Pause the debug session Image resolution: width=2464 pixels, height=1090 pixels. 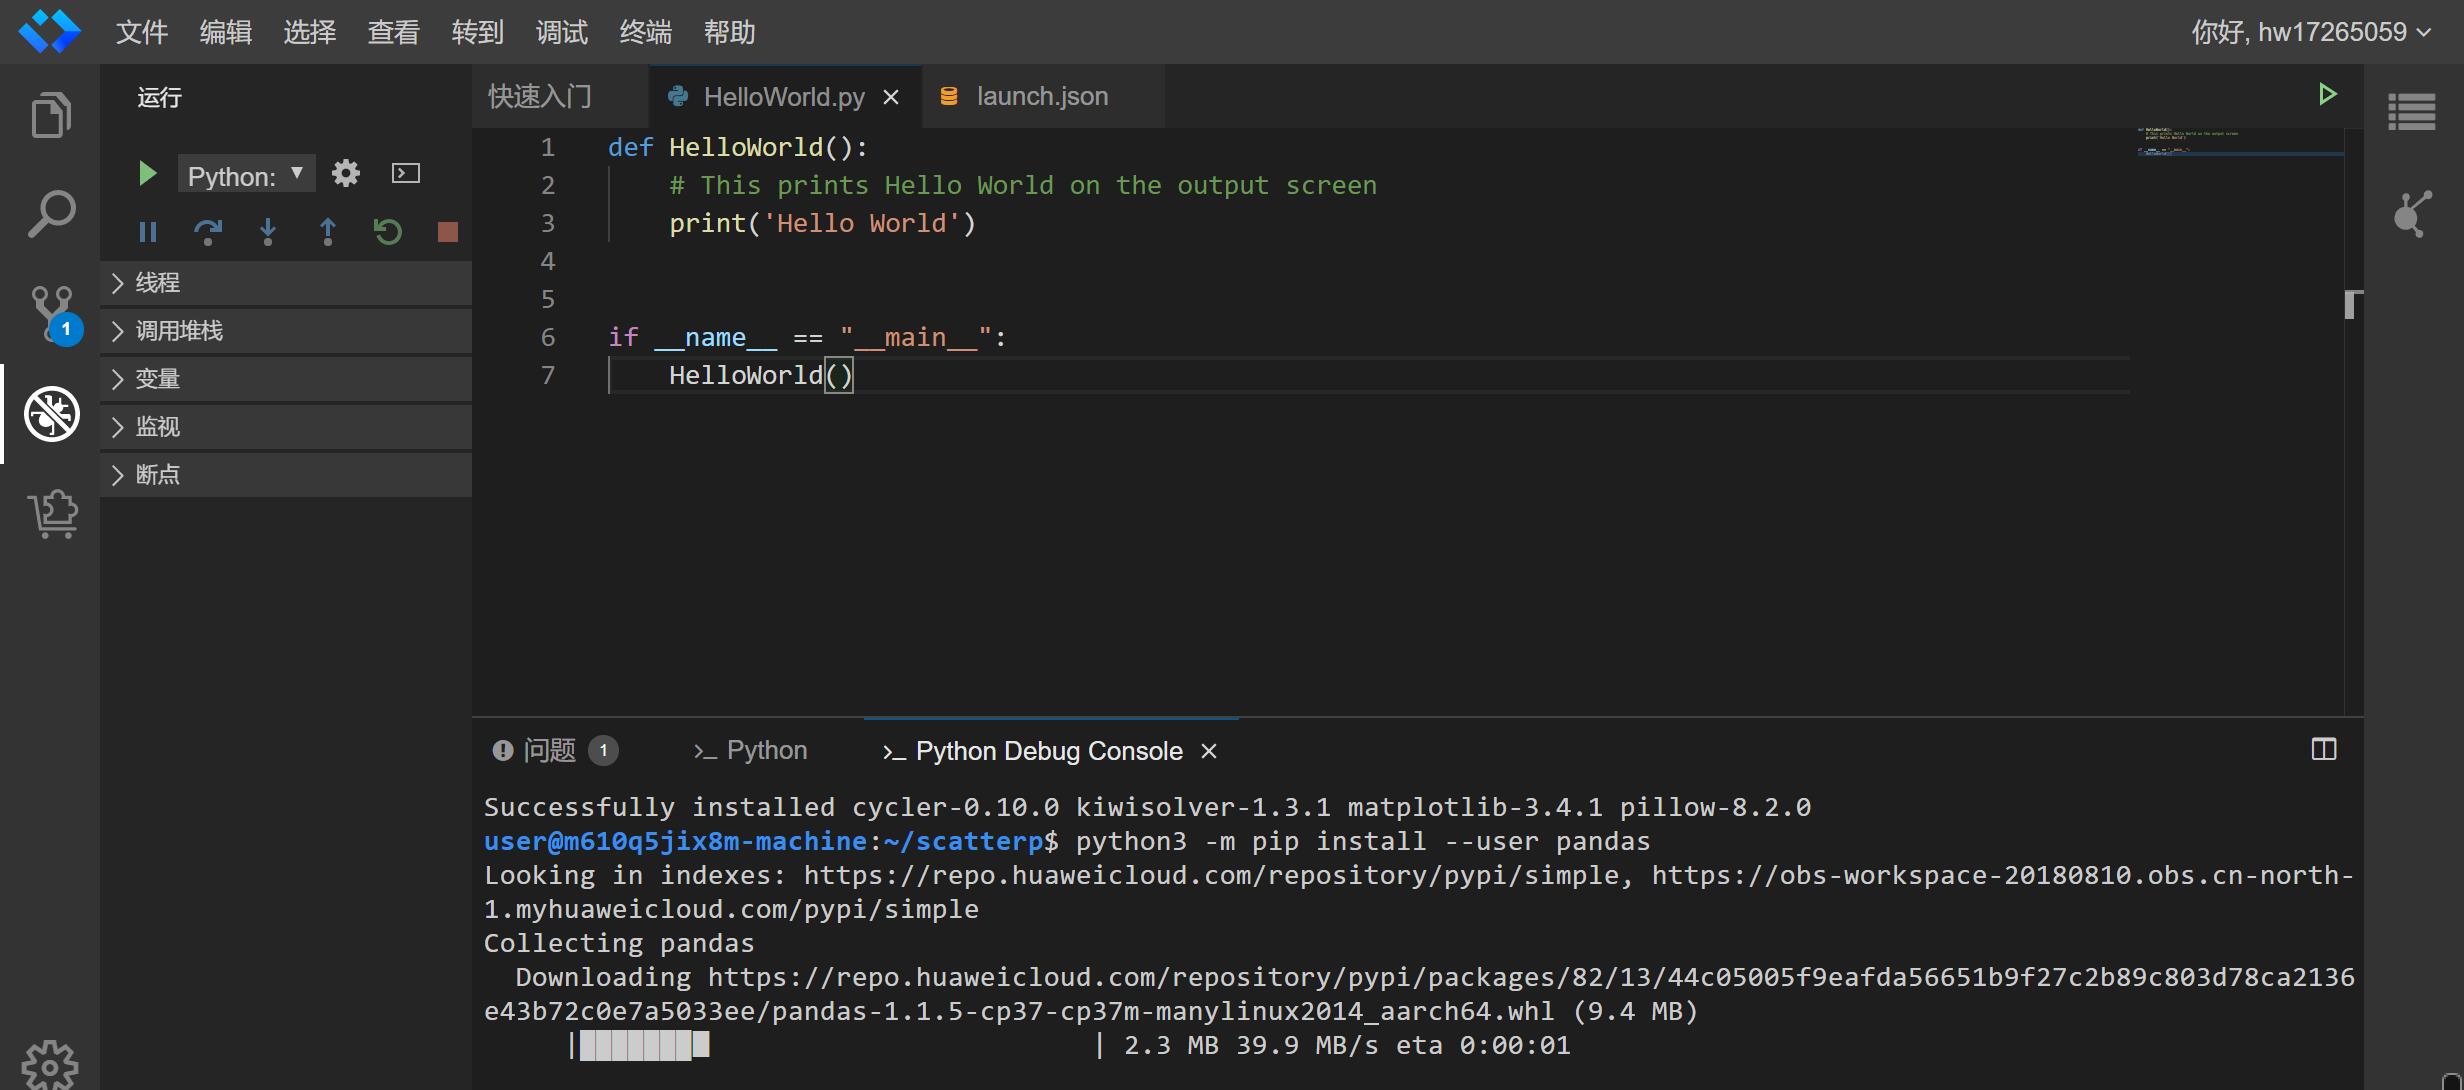[147, 232]
